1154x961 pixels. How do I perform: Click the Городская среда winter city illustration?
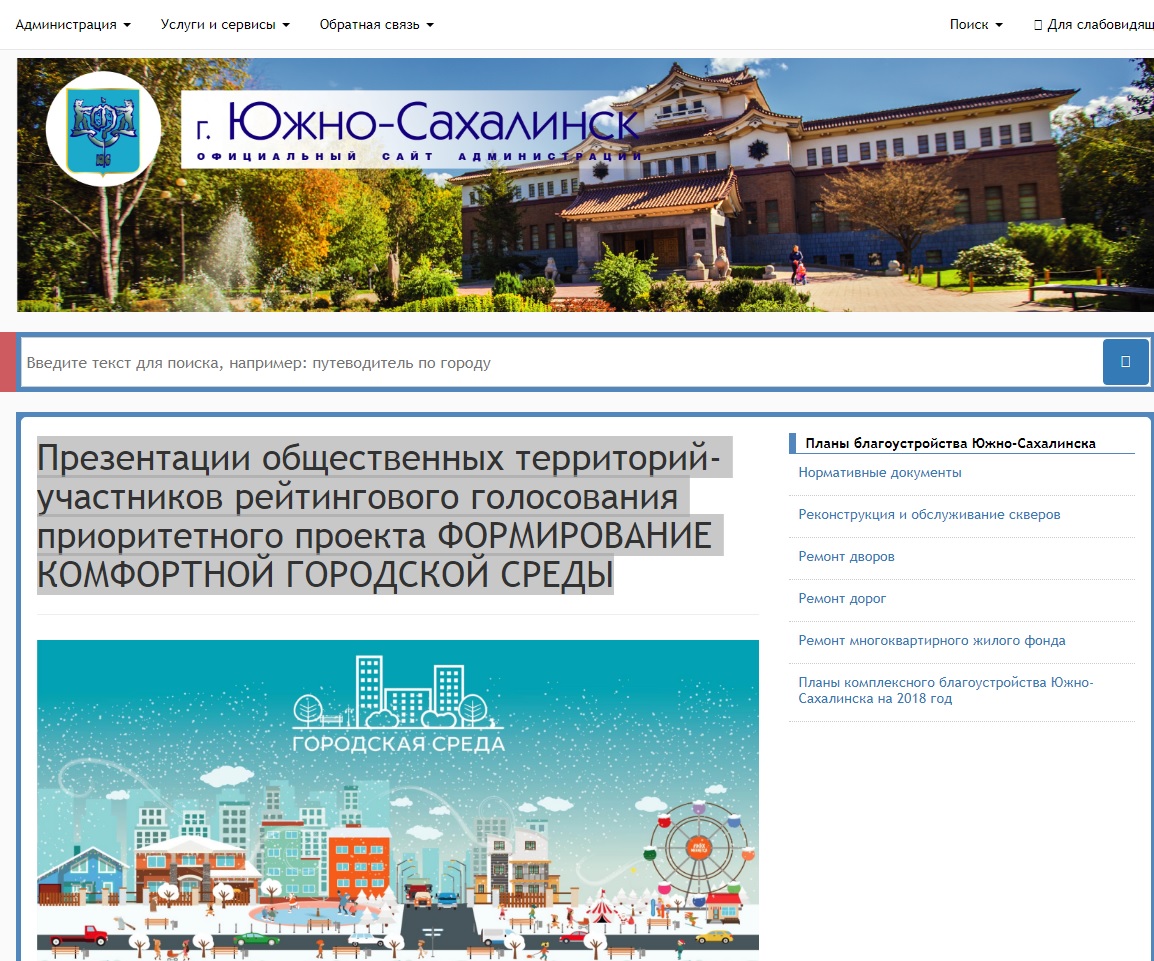click(x=398, y=800)
